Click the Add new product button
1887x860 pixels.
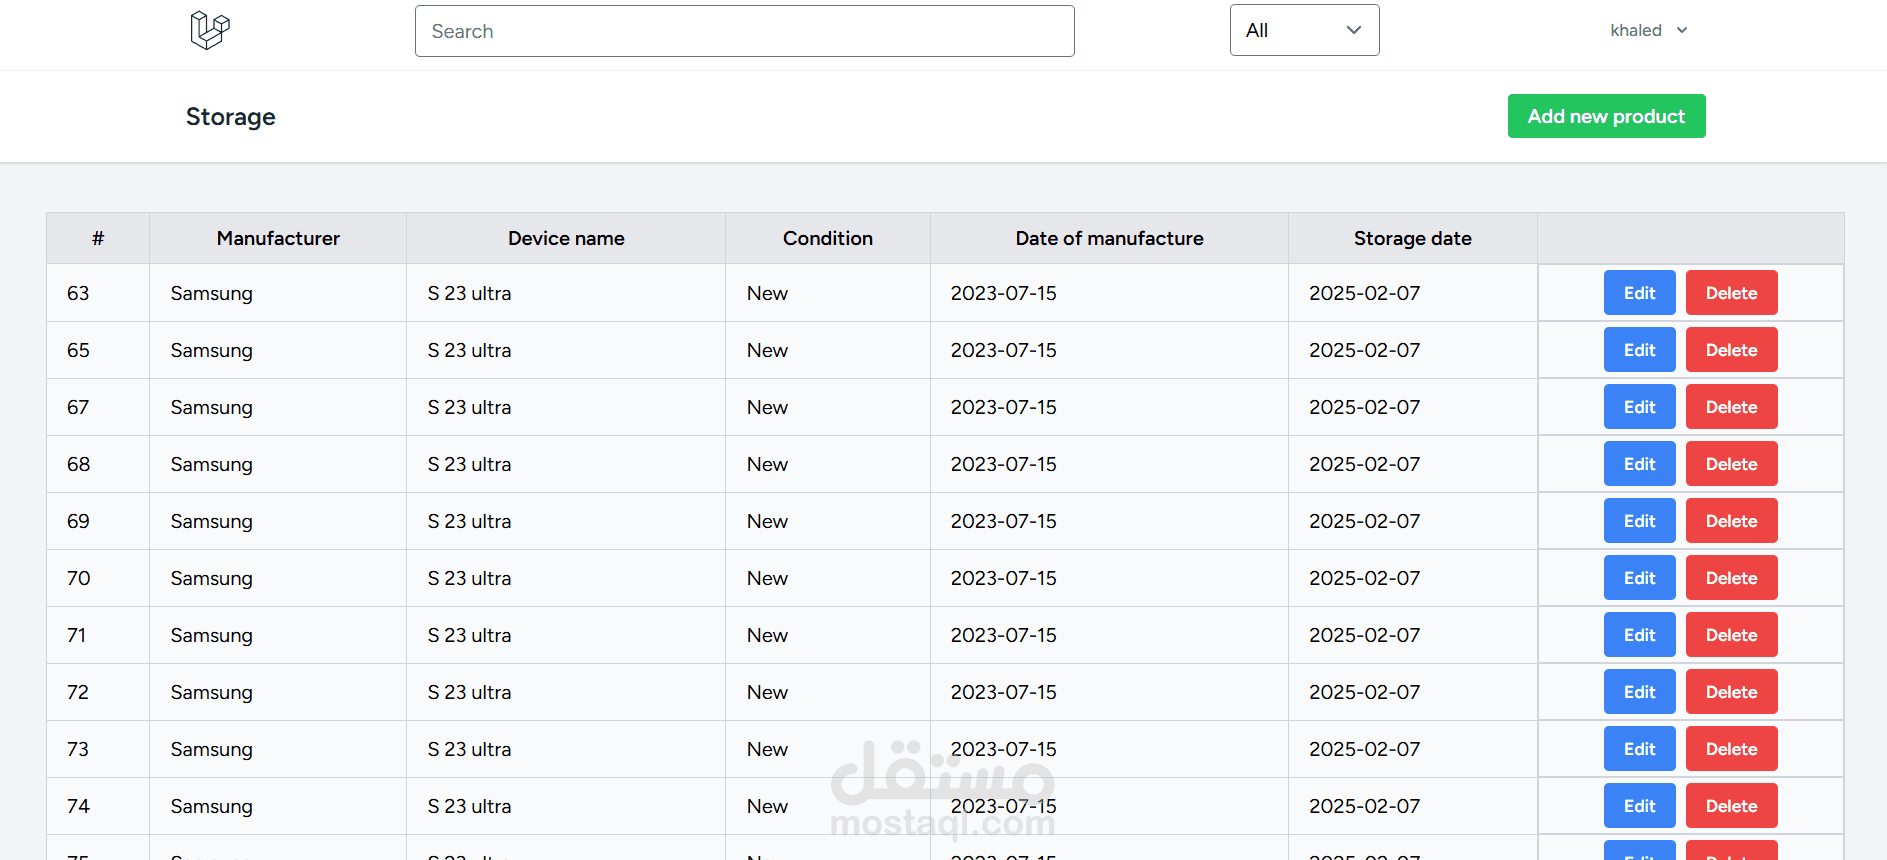1606,116
